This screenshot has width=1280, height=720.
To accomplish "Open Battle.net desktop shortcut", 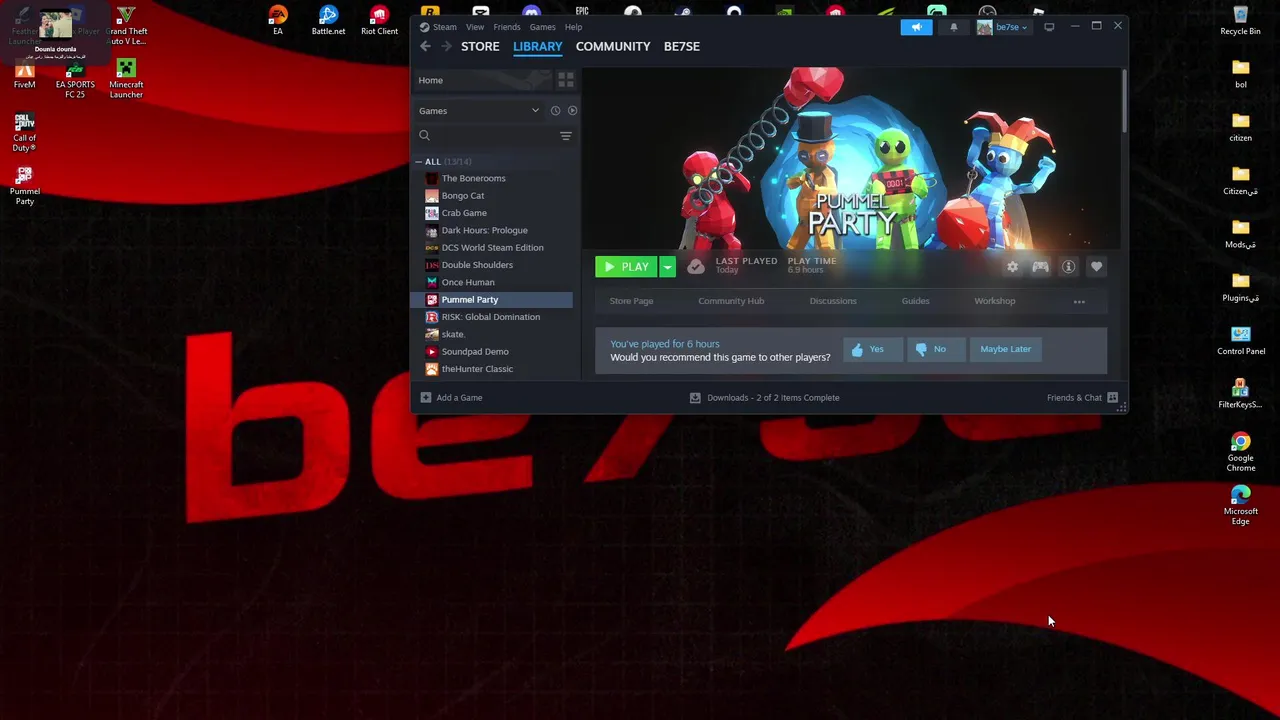I will point(328,20).
